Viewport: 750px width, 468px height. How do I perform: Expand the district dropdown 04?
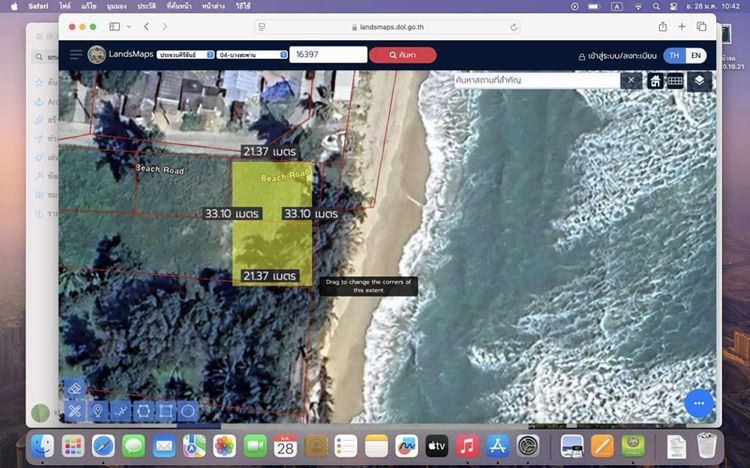[253, 54]
